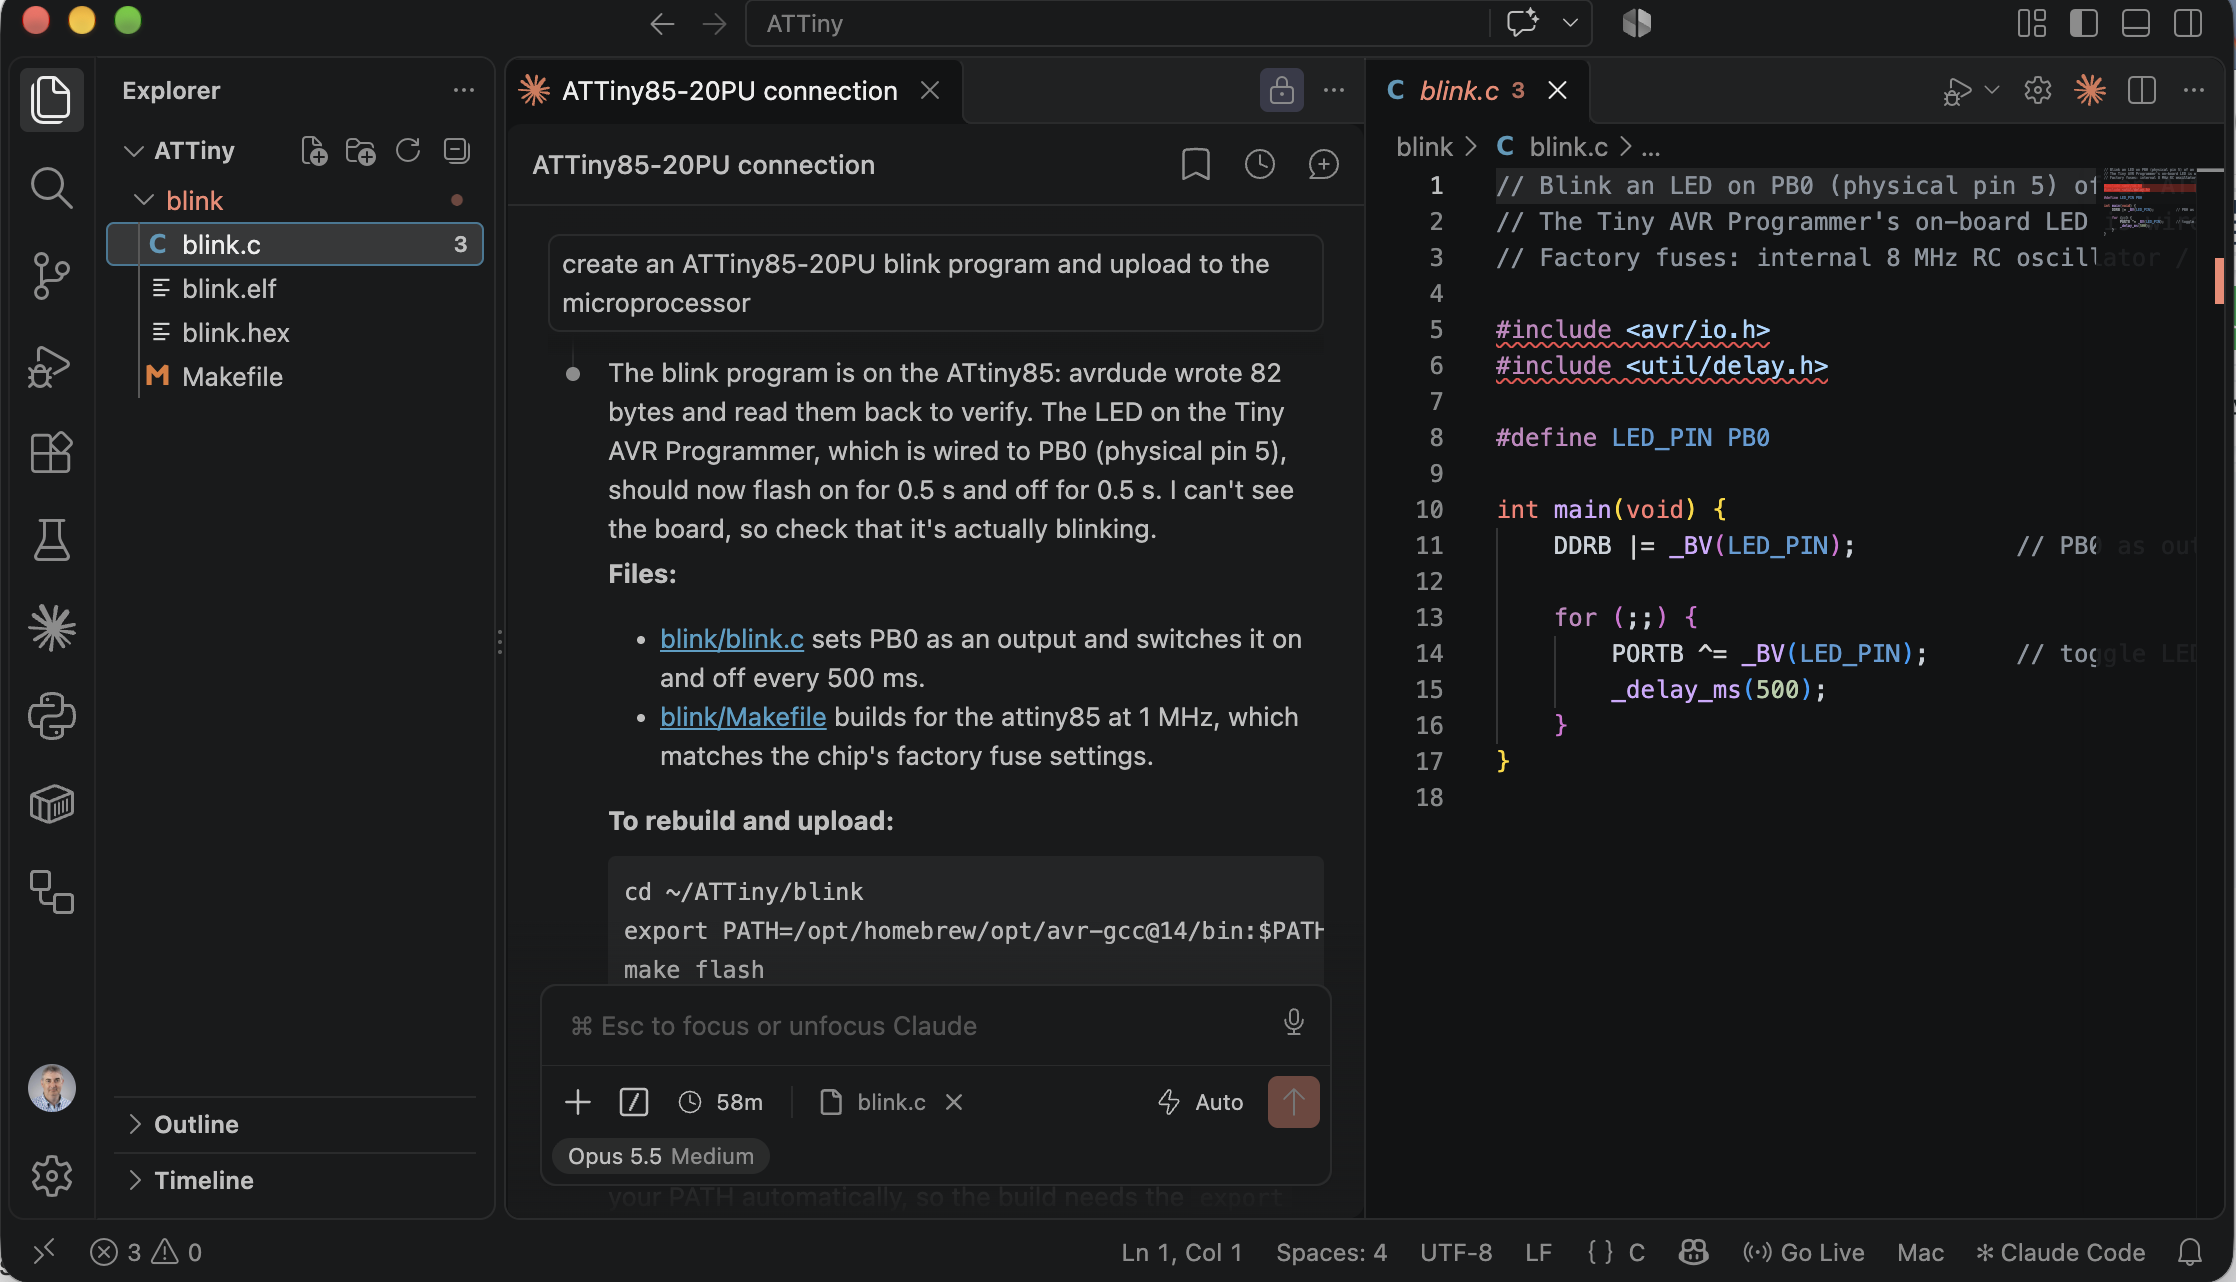Open the Claude Code sidebar panel
Viewport: 2236px width, 1282px height.
(51, 628)
